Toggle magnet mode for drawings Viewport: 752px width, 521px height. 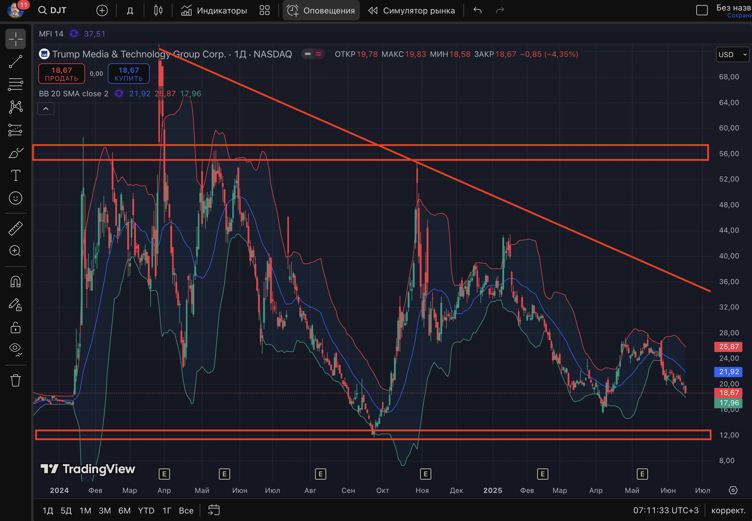(x=15, y=282)
